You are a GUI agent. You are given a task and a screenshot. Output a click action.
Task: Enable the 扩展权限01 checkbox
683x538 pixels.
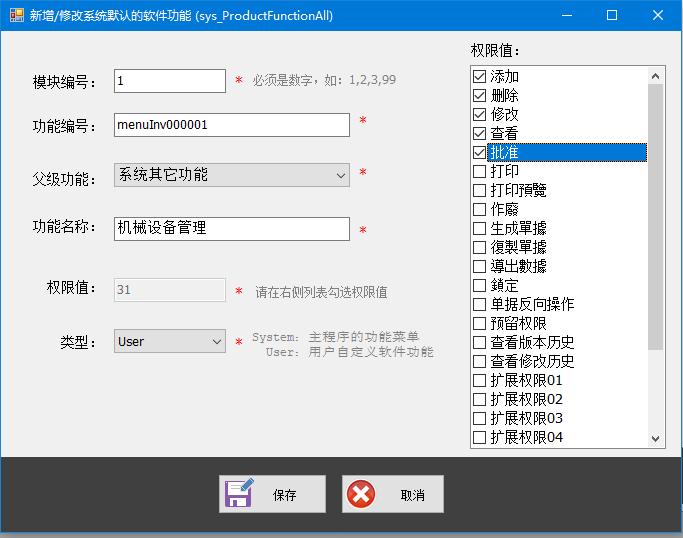click(x=480, y=380)
